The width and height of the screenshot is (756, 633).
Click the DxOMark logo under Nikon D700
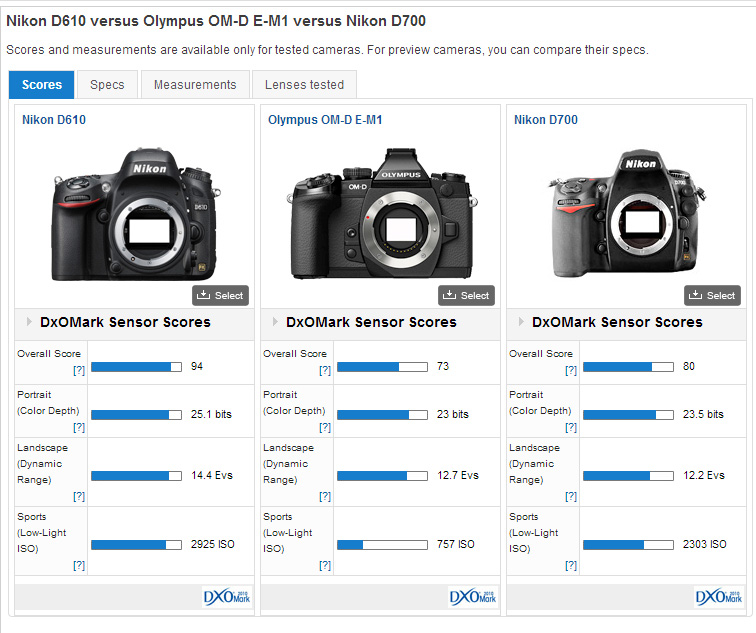pos(719,597)
